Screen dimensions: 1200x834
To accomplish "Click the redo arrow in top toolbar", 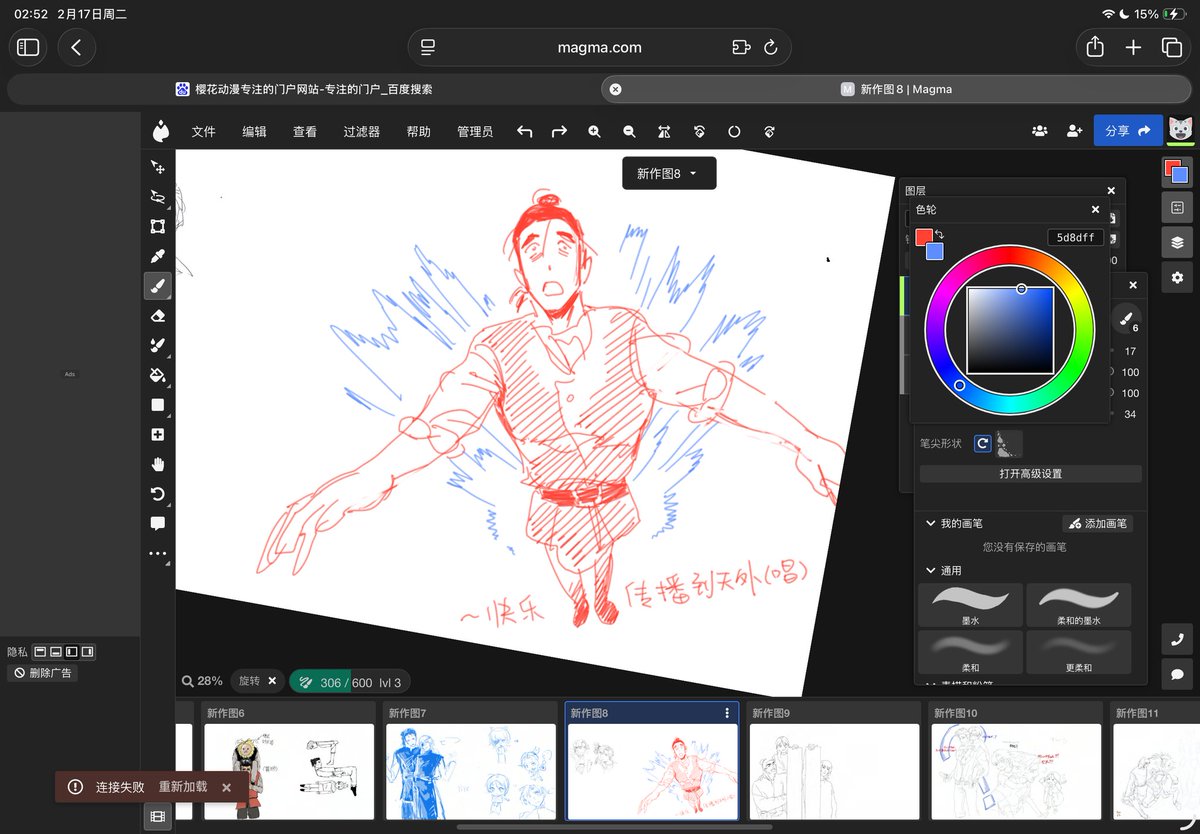I will 559,131.
